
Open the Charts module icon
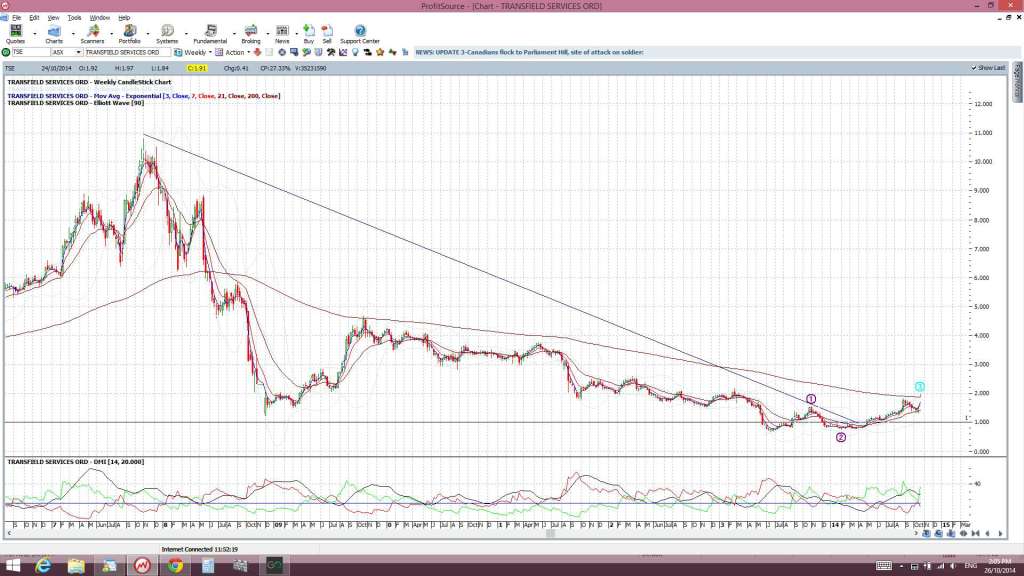(54, 31)
